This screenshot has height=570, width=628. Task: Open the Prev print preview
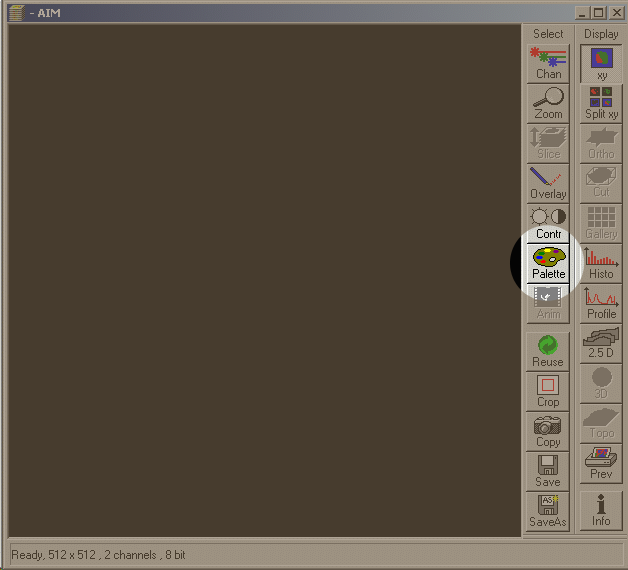click(601, 463)
